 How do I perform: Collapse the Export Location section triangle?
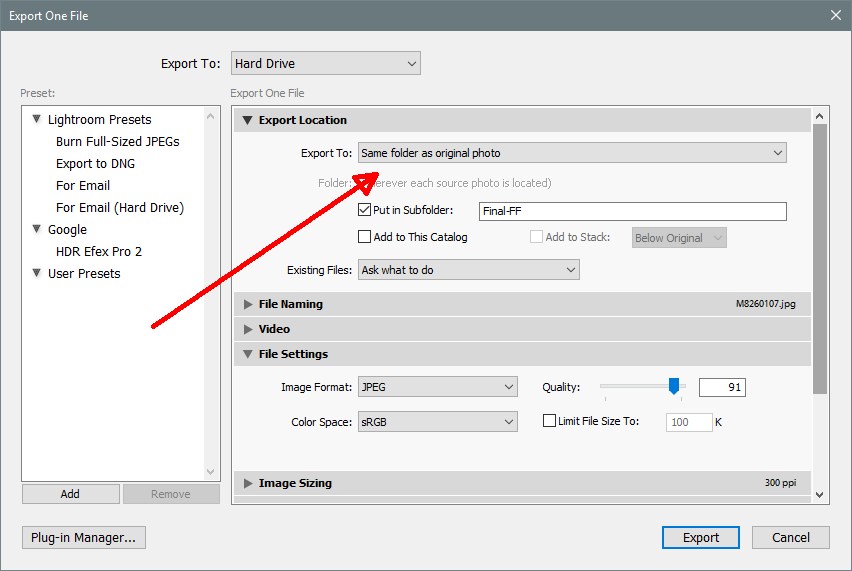(248, 121)
